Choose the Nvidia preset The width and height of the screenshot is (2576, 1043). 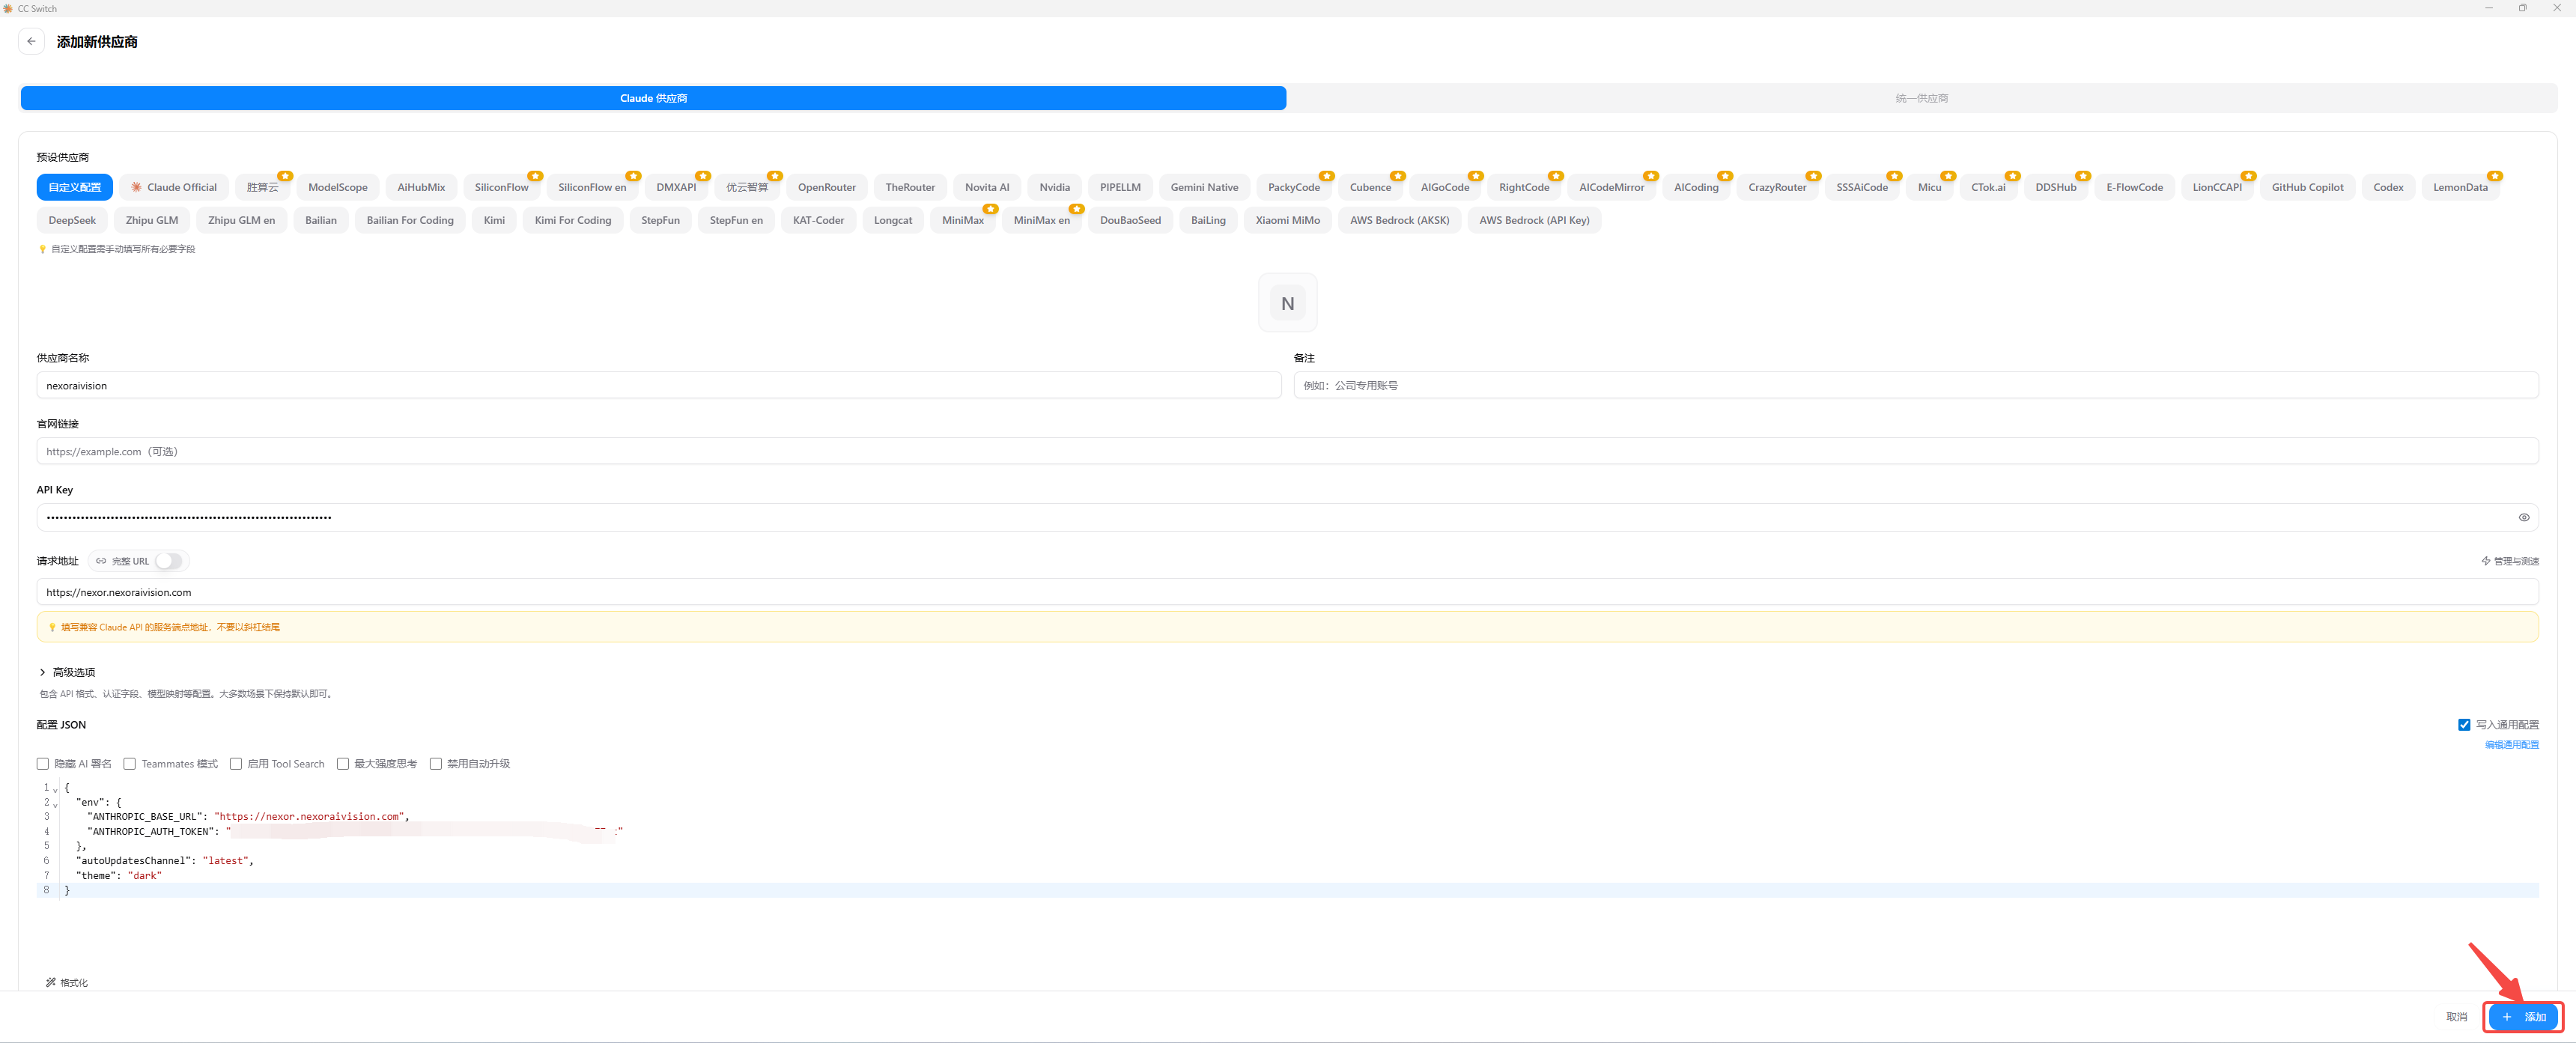(1054, 187)
